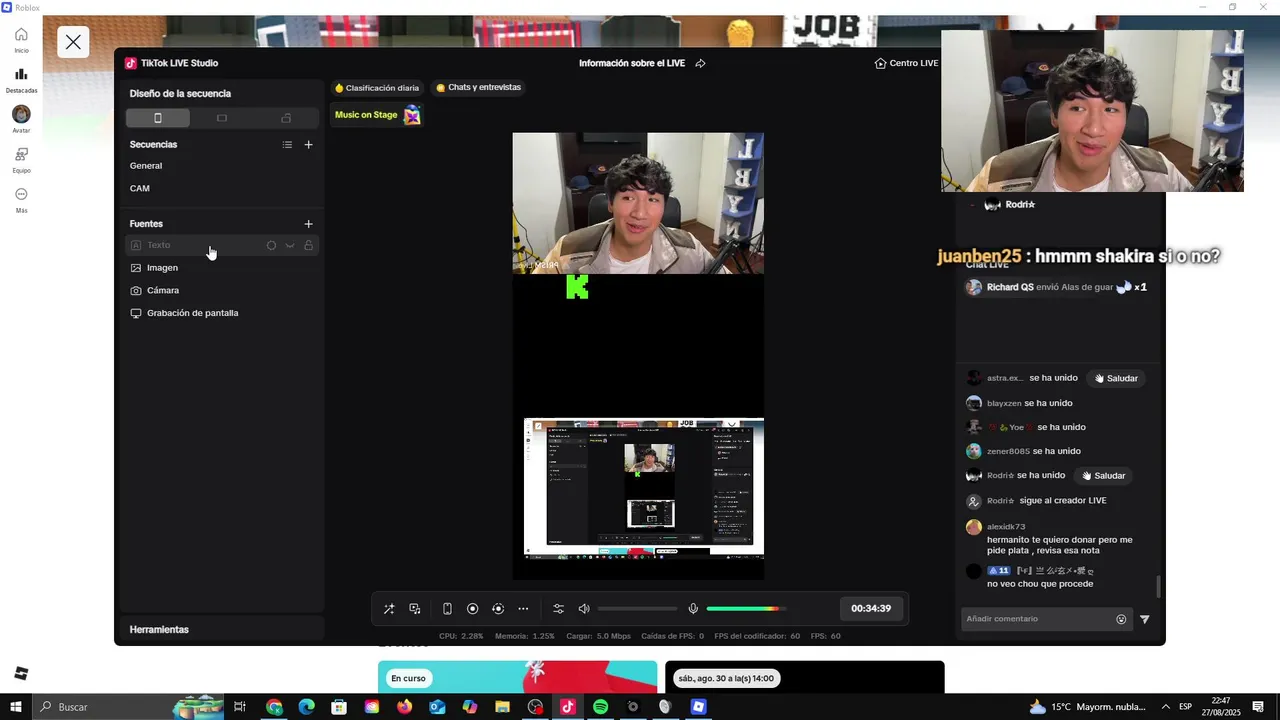Open the three-dot more options menu

tap(523, 608)
